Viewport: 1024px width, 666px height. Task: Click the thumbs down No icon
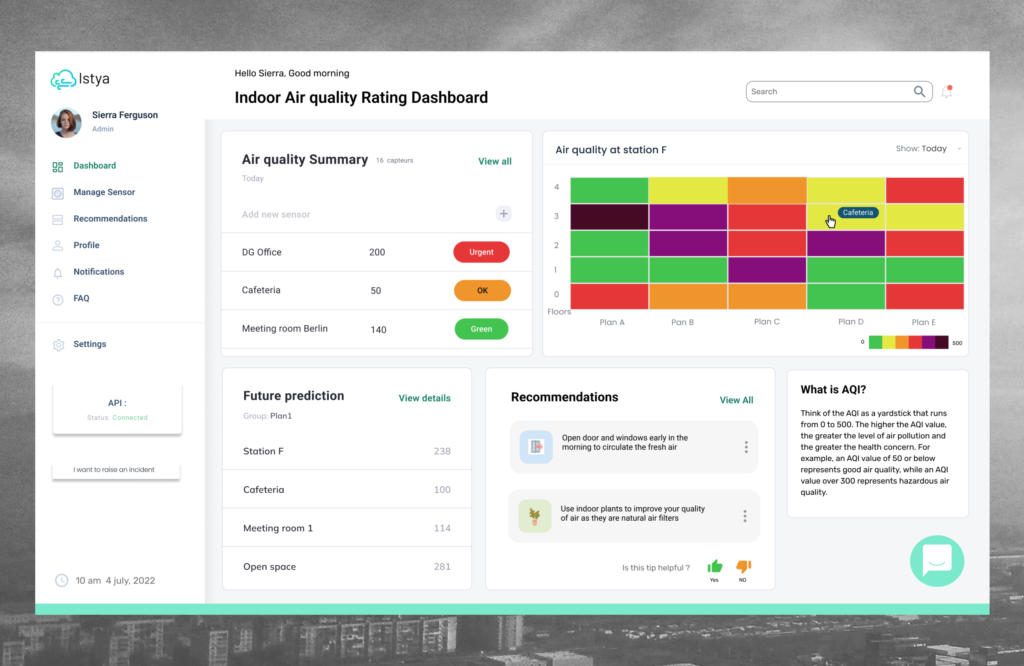(x=743, y=567)
